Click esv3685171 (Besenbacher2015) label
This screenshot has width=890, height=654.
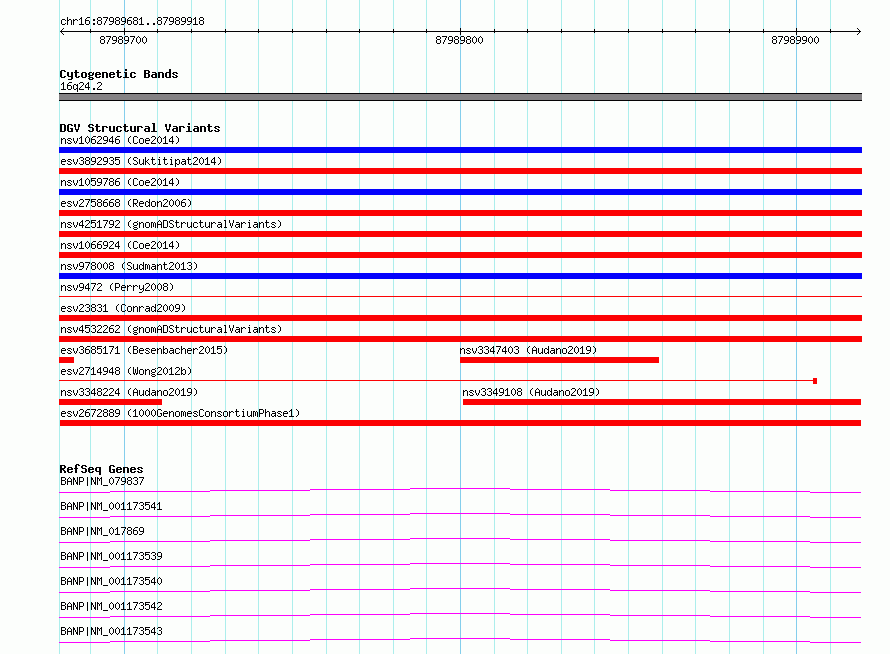(x=144, y=350)
